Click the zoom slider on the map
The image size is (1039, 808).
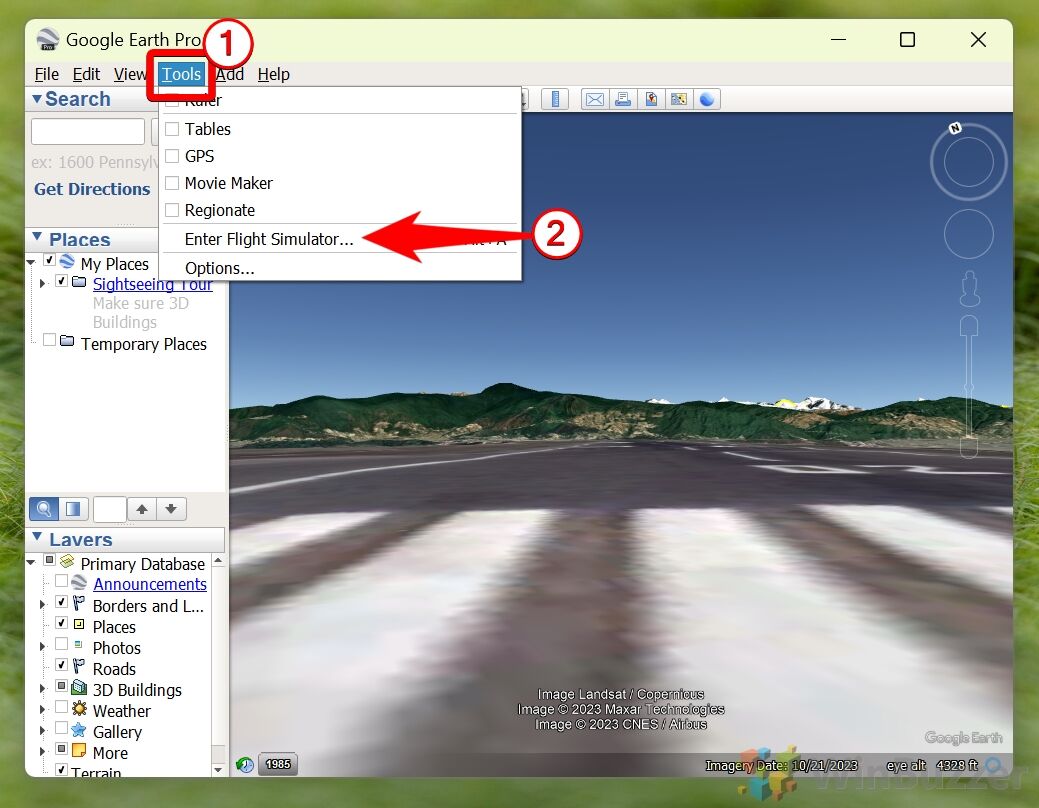(x=968, y=385)
